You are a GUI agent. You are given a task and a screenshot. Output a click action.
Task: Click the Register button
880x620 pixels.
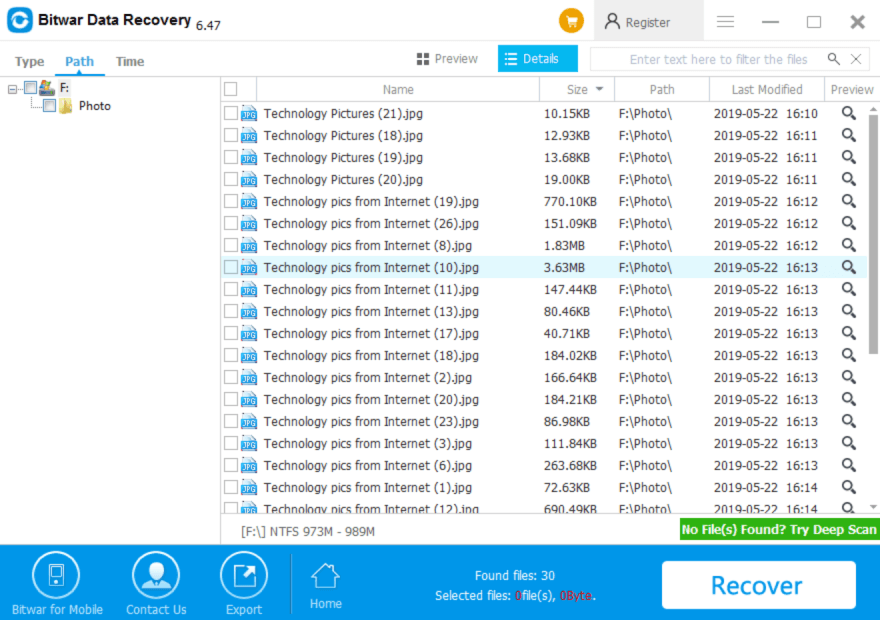coord(648,22)
